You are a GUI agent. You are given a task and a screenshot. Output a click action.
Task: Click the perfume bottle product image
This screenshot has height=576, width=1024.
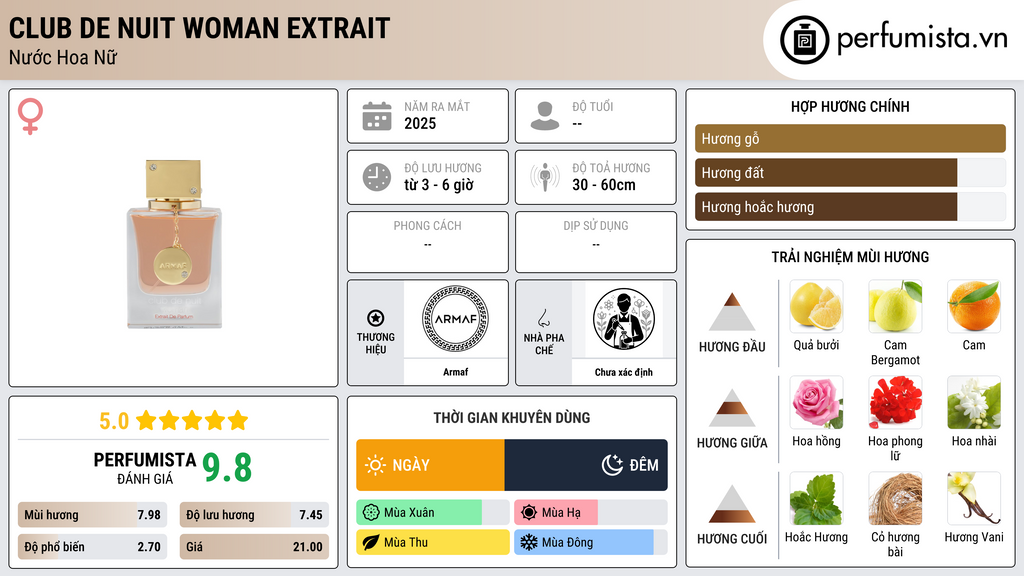tap(174, 244)
